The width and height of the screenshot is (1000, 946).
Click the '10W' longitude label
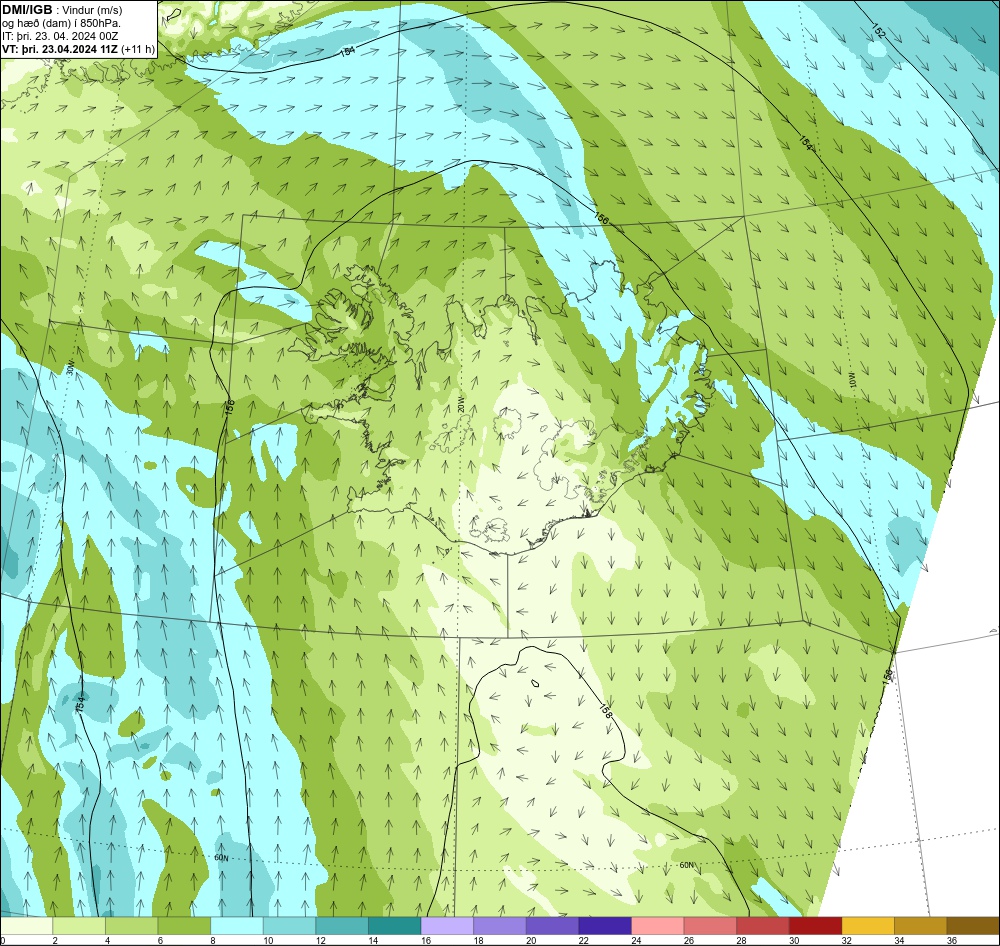tap(852, 381)
